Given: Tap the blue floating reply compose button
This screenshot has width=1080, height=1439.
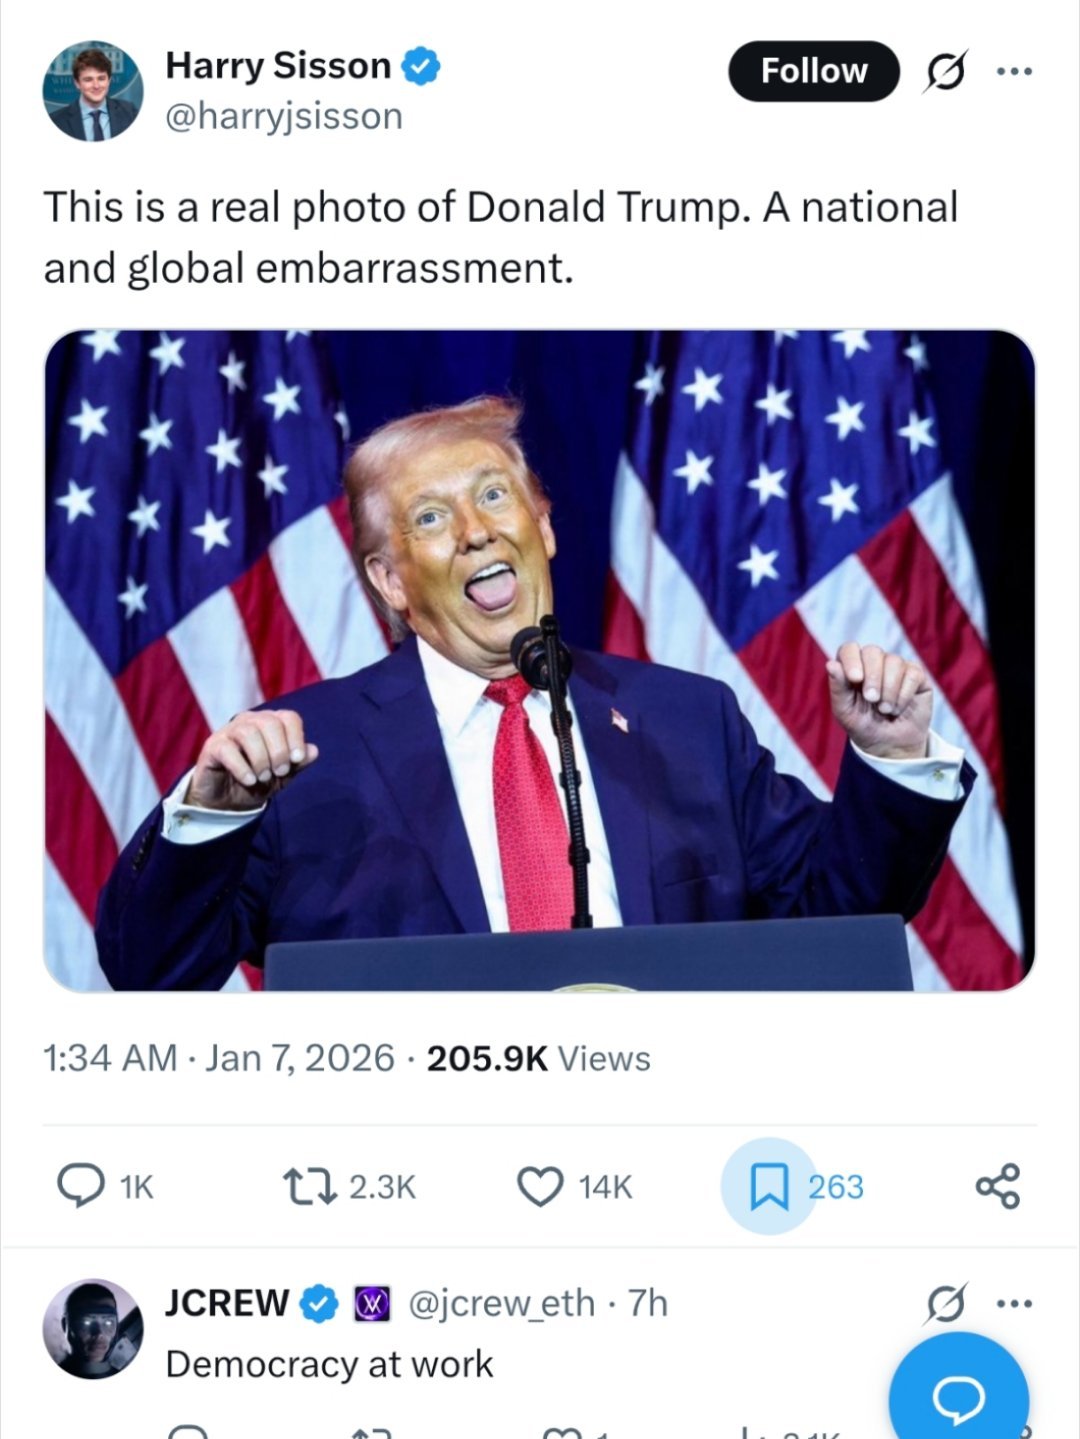Looking at the screenshot, I should tap(958, 1397).
